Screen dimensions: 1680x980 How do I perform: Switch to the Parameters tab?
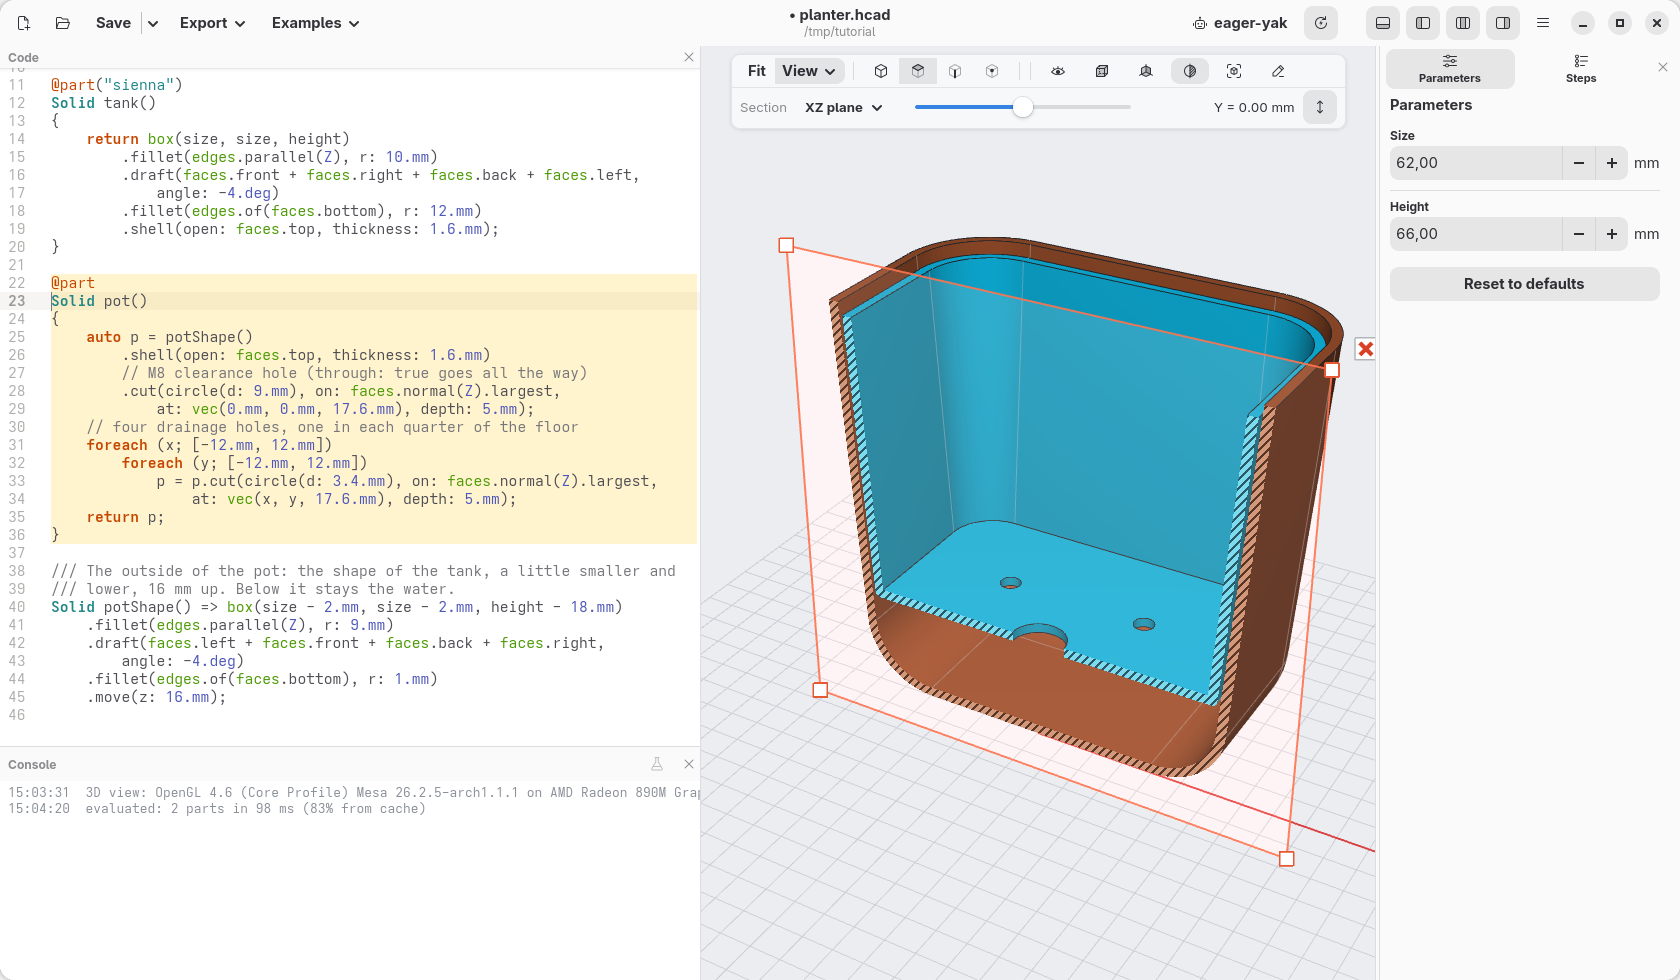(1450, 69)
